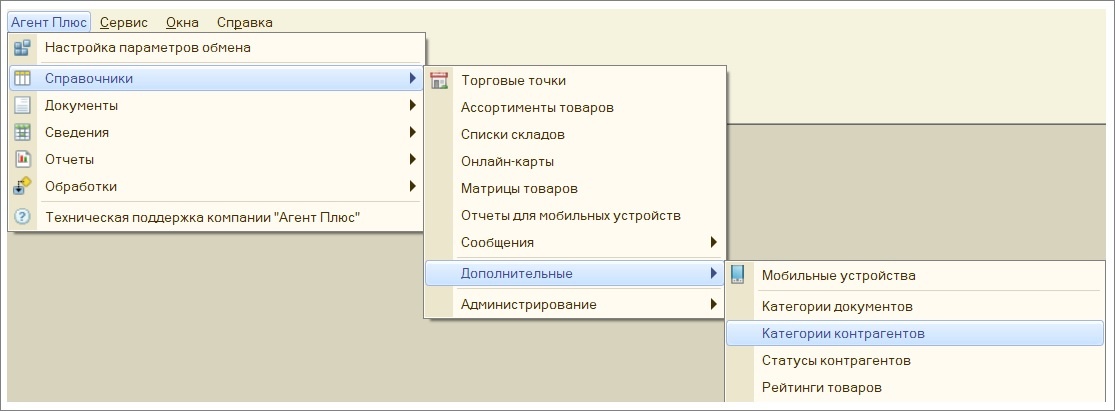Click the document page icon beside Документы
The width and height of the screenshot is (1115, 411).
pyautogui.click(x=23, y=105)
